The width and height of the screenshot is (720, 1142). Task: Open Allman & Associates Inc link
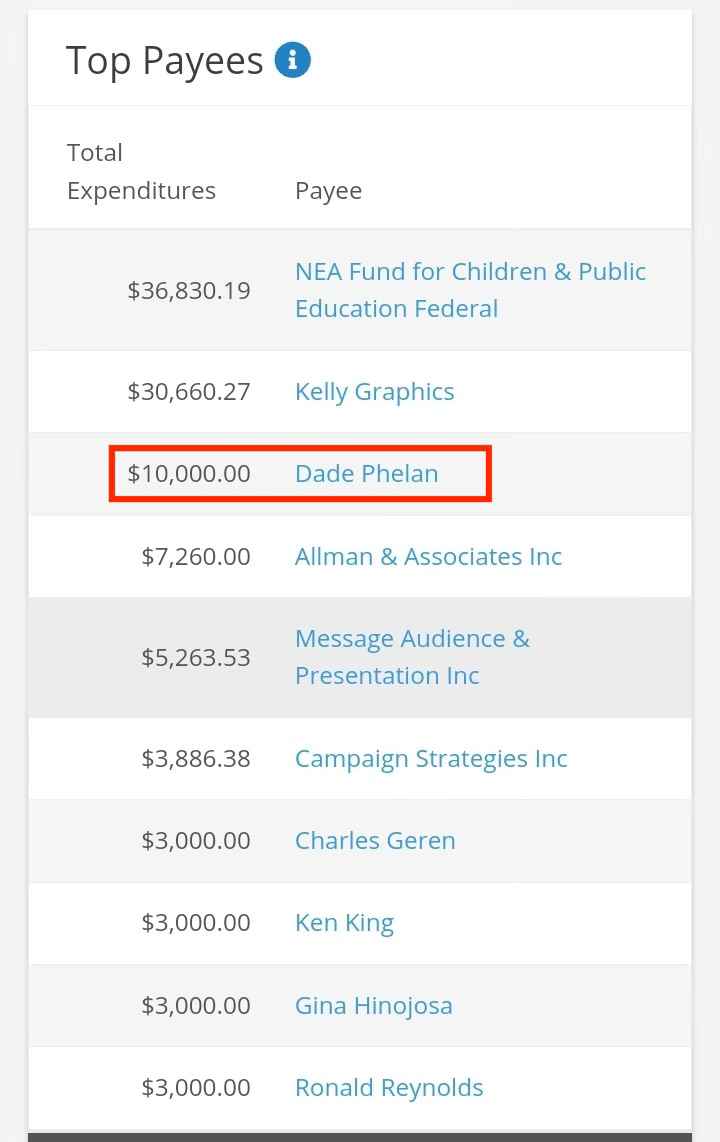pos(428,556)
